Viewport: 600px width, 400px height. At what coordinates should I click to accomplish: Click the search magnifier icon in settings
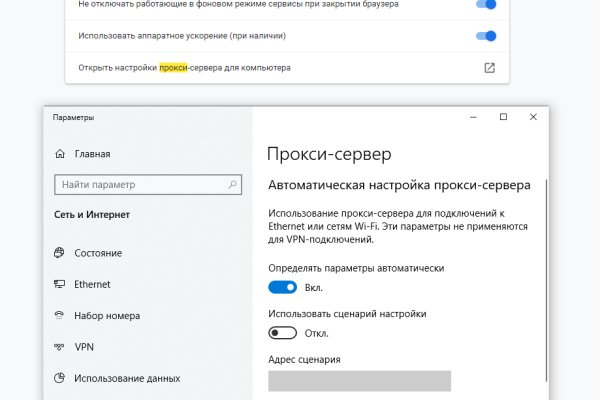pos(233,185)
